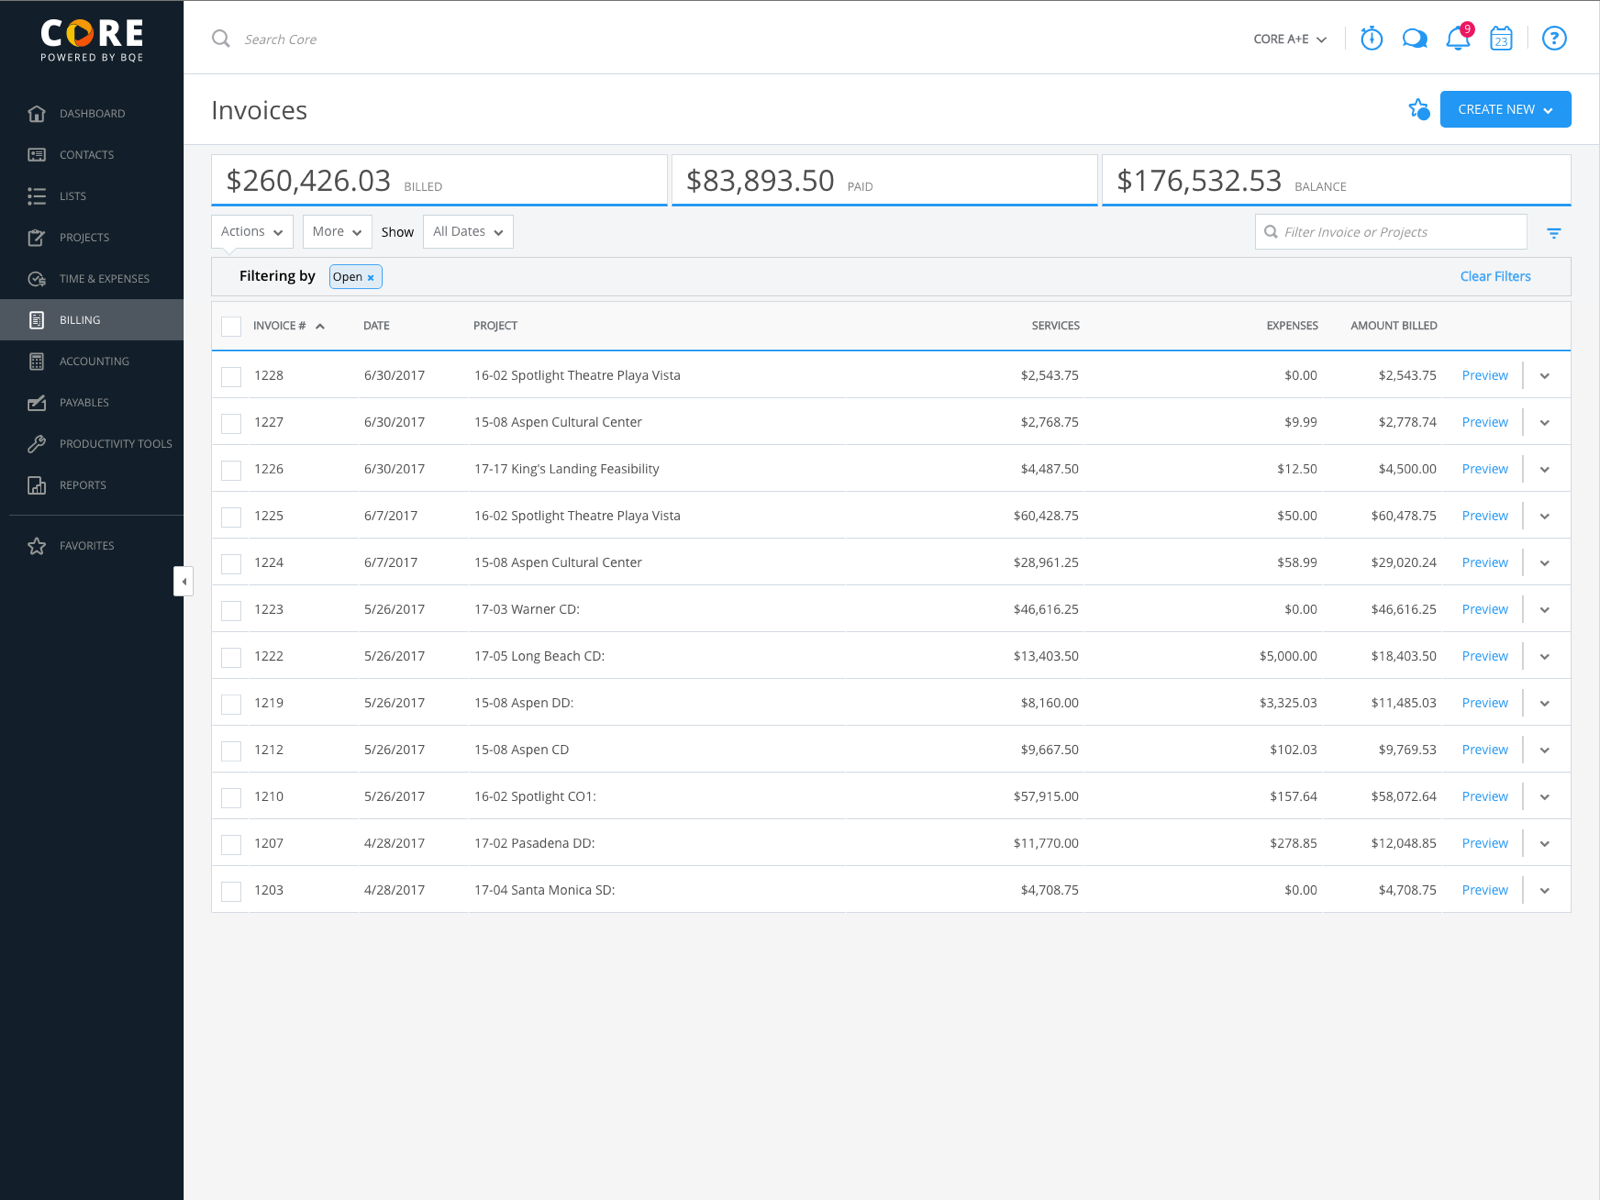Open the help question mark icon

click(1554, 39)
